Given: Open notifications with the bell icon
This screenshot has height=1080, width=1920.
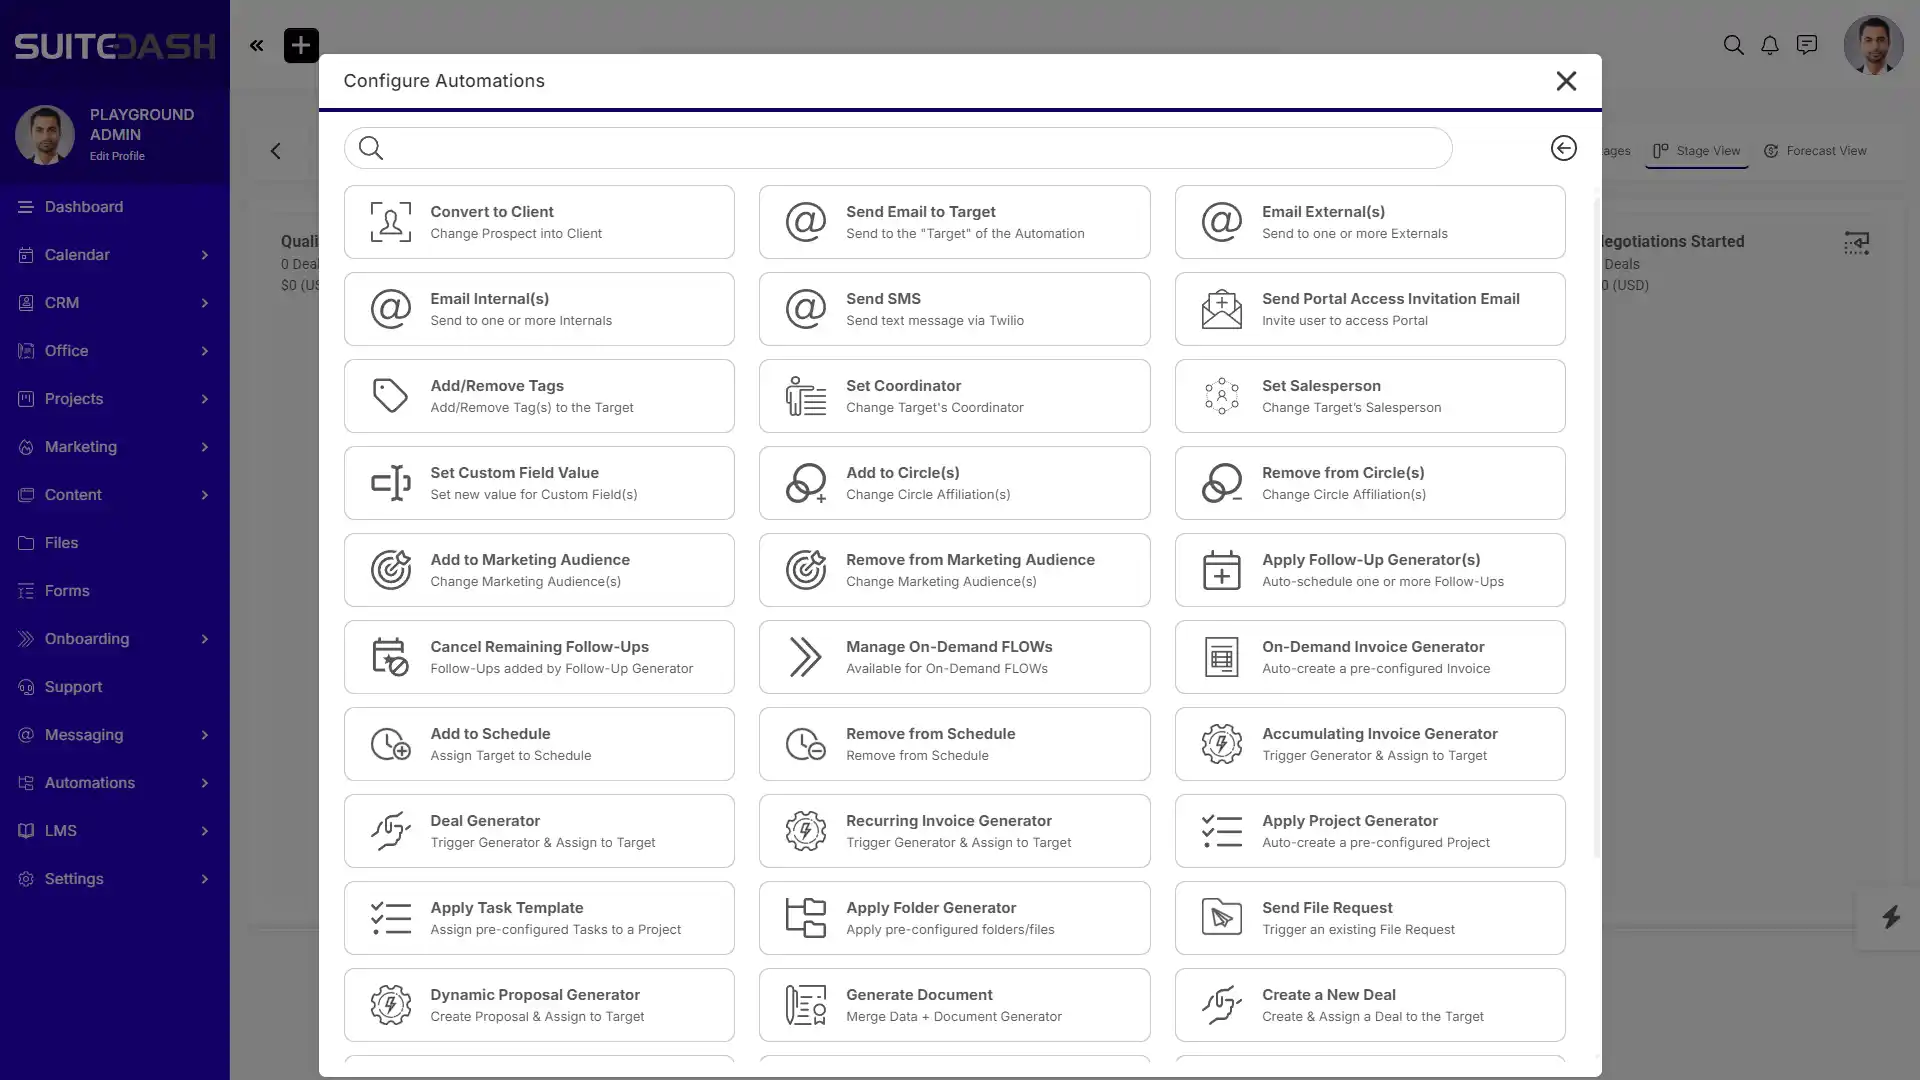Looking at the screenshot, I should (x=1769, y=45).
